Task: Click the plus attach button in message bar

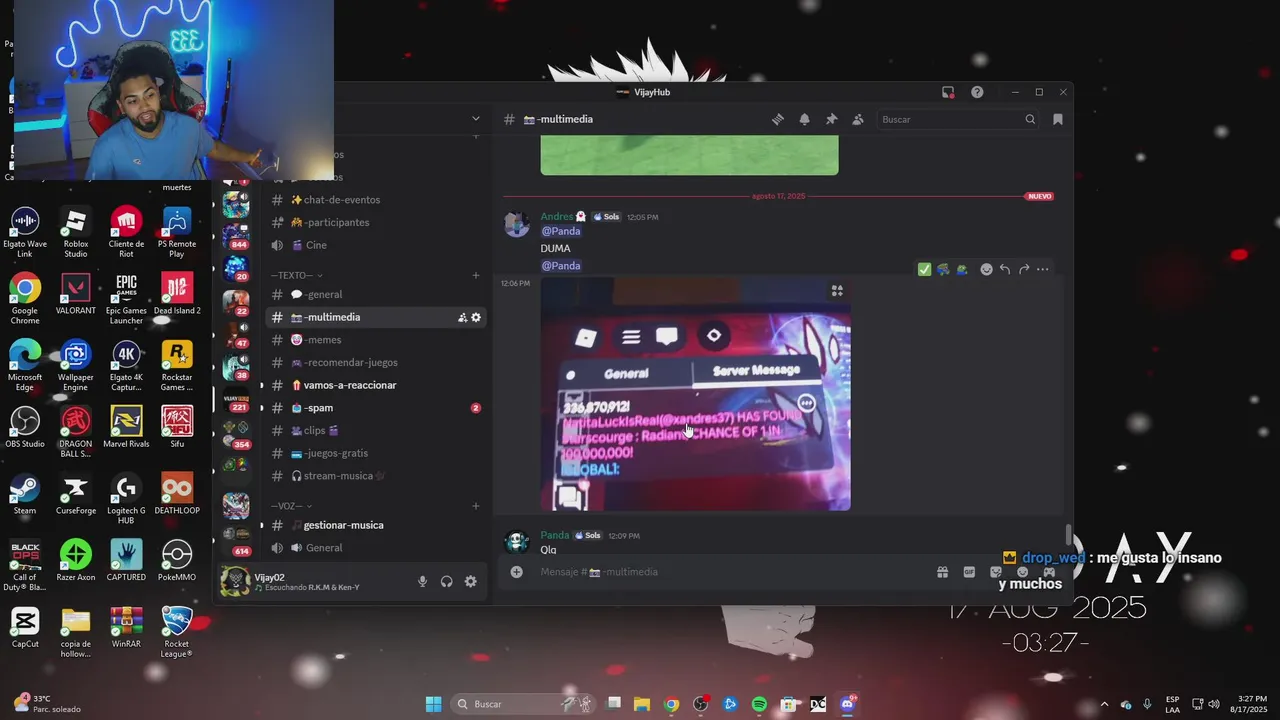Action: 516,572
